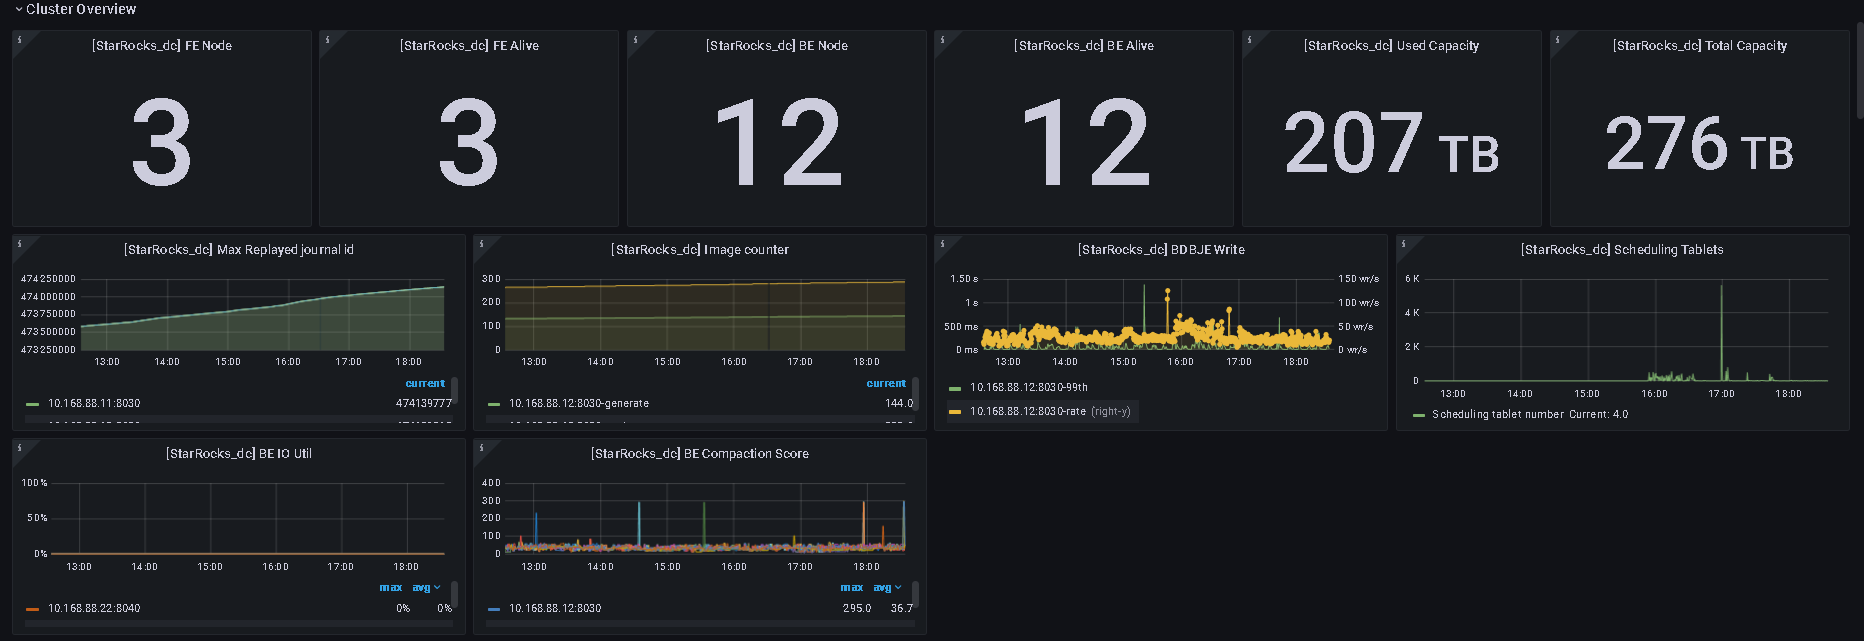Click the FE Alive value 3
The image size is (1864, 641).
pyautogui.click(x=468, y=142)
